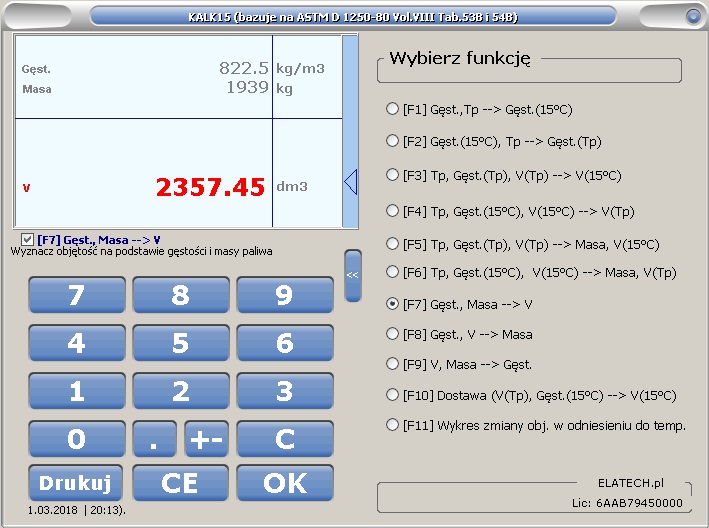The image size is (709, 528).
Task: Select the [F7] Gęst., Masa --> V radio button
Action: click(392, 304)
